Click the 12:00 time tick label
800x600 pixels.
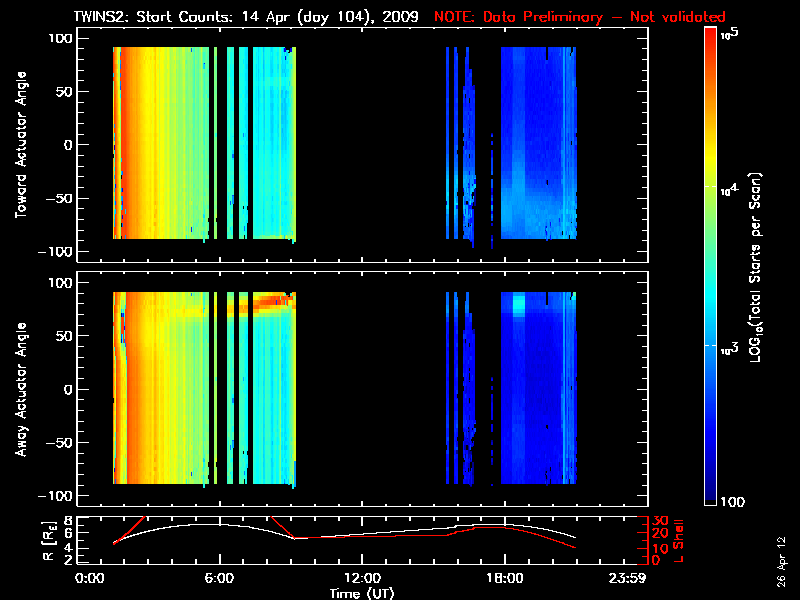361,579
